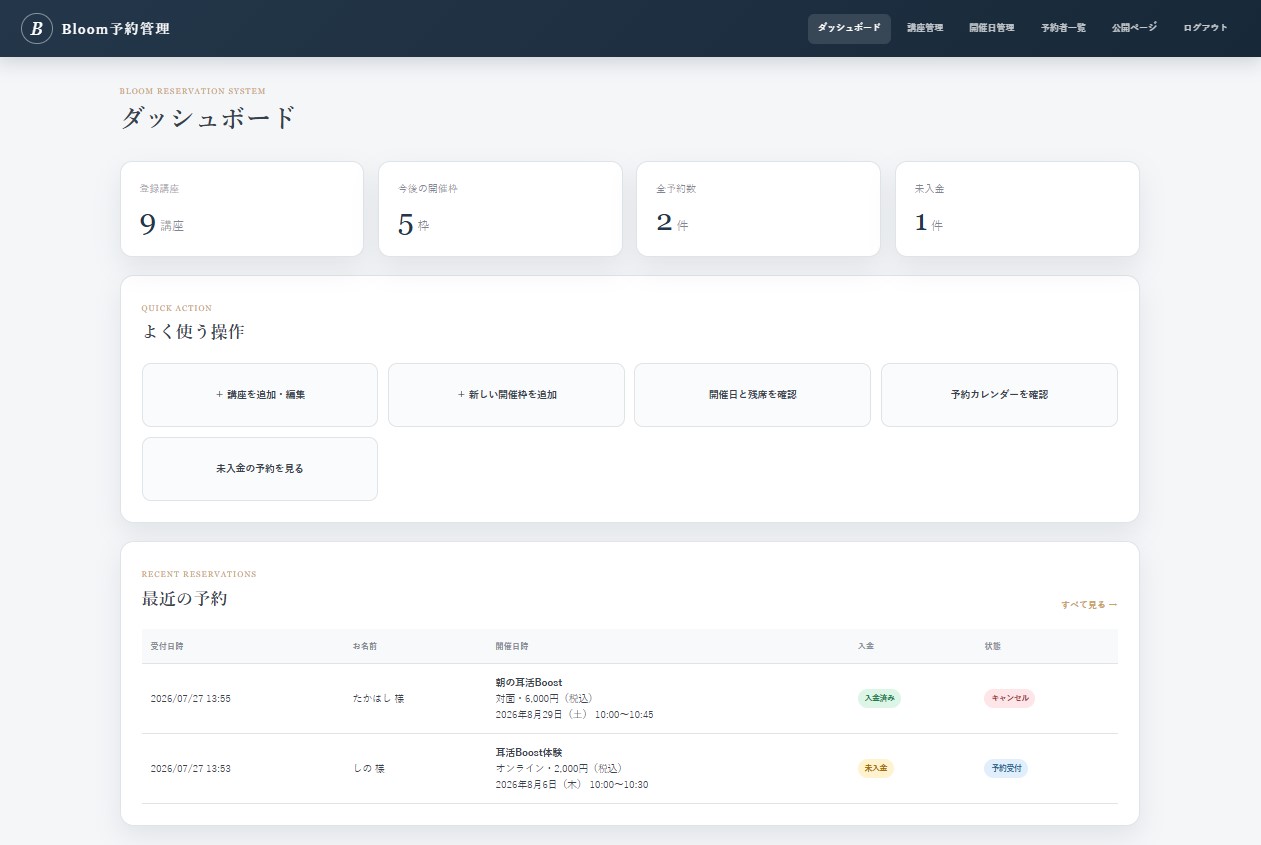Screen dimensions: 1261x845
Task: Click the 全予約数 stat card
Action: pyautogui.click(x=758, y=209)
